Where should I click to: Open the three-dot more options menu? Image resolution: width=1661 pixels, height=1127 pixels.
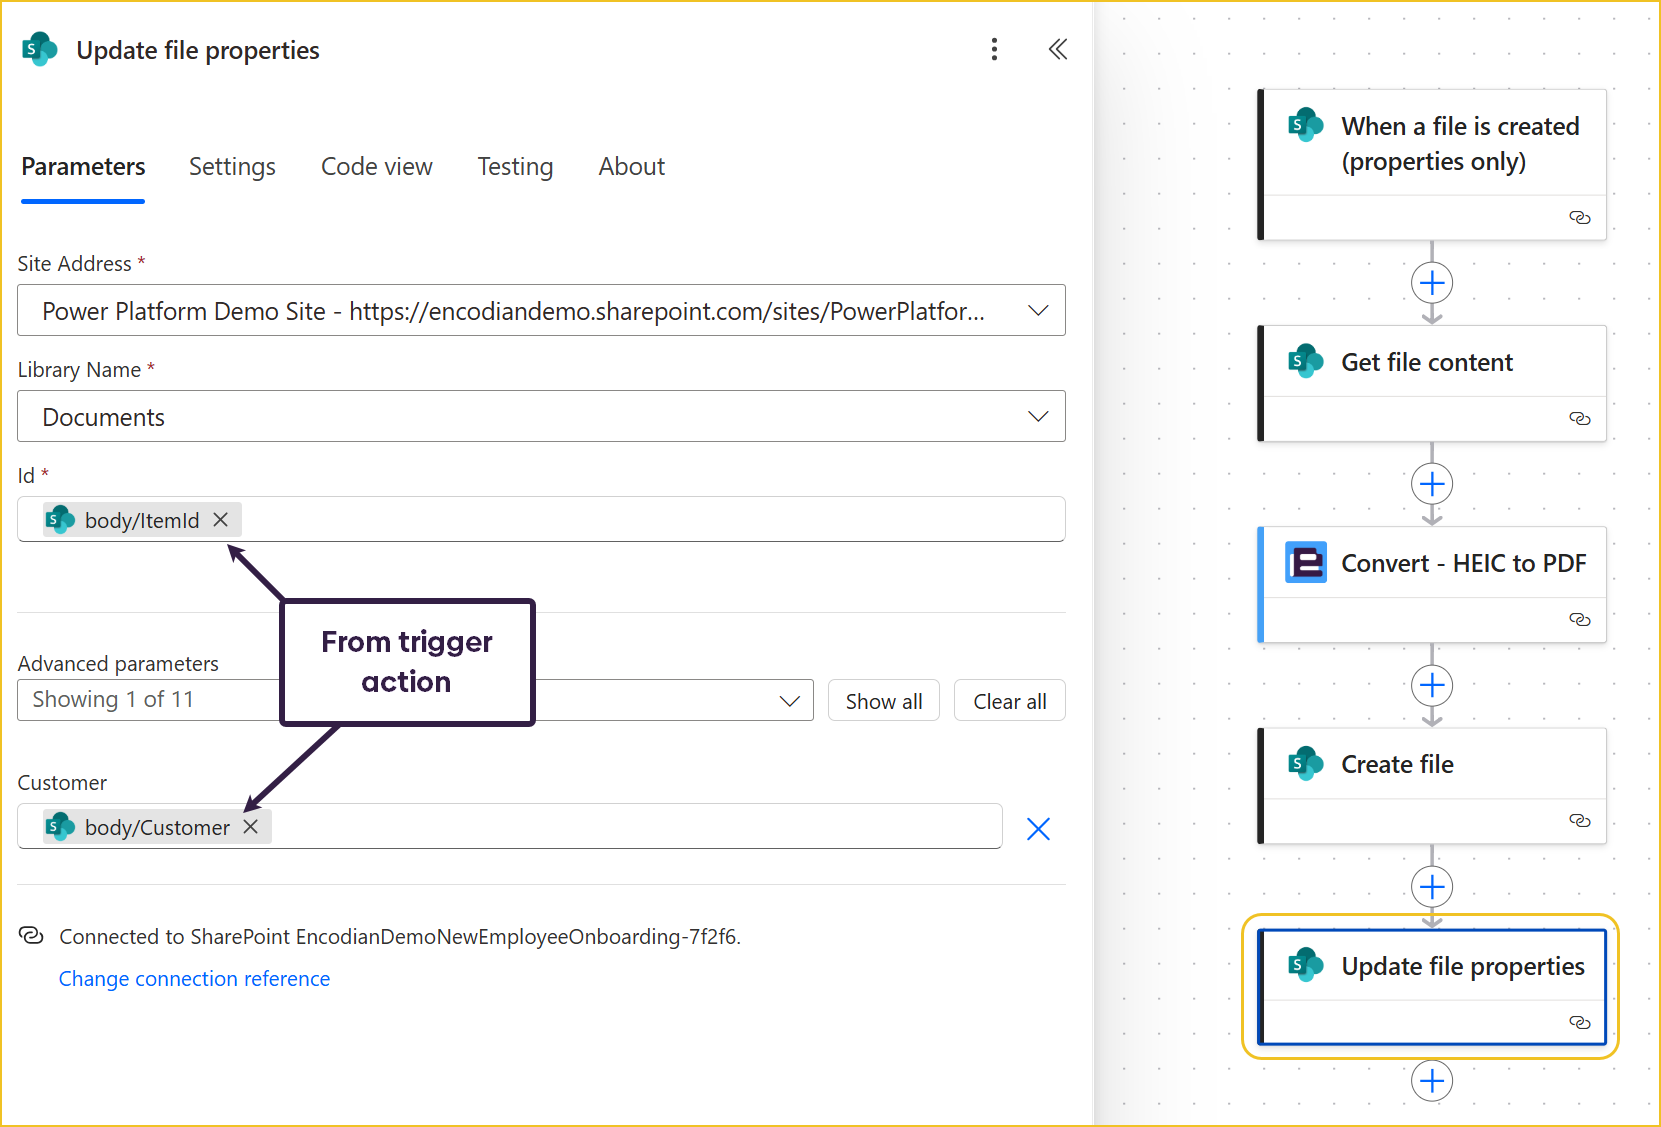coord(993,50)
